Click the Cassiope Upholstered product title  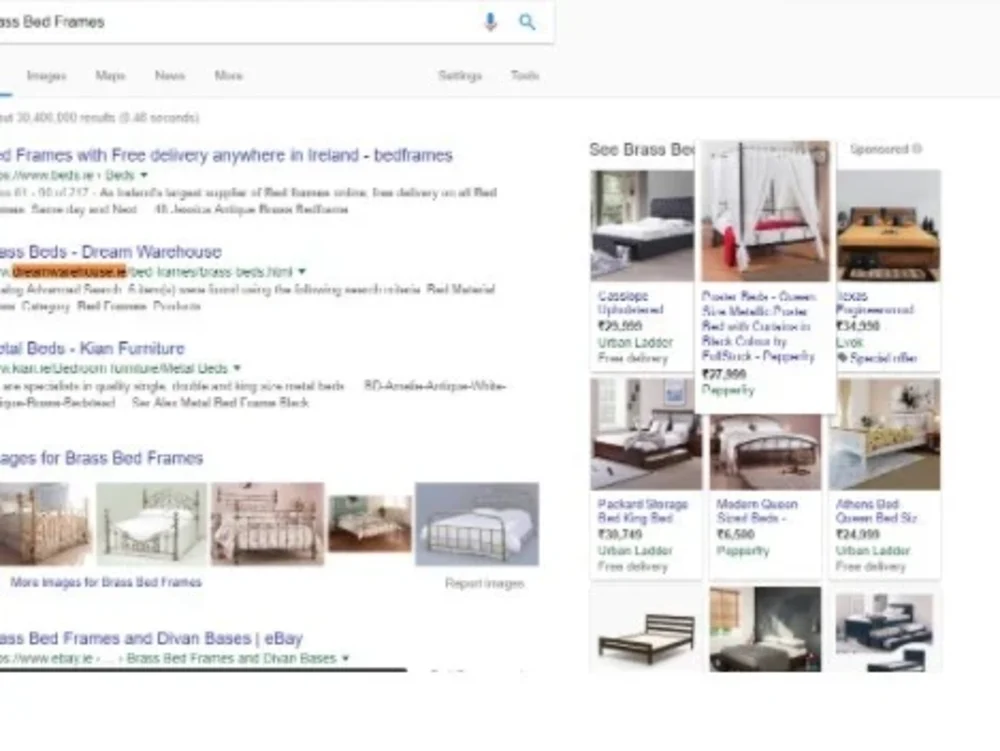631,303
